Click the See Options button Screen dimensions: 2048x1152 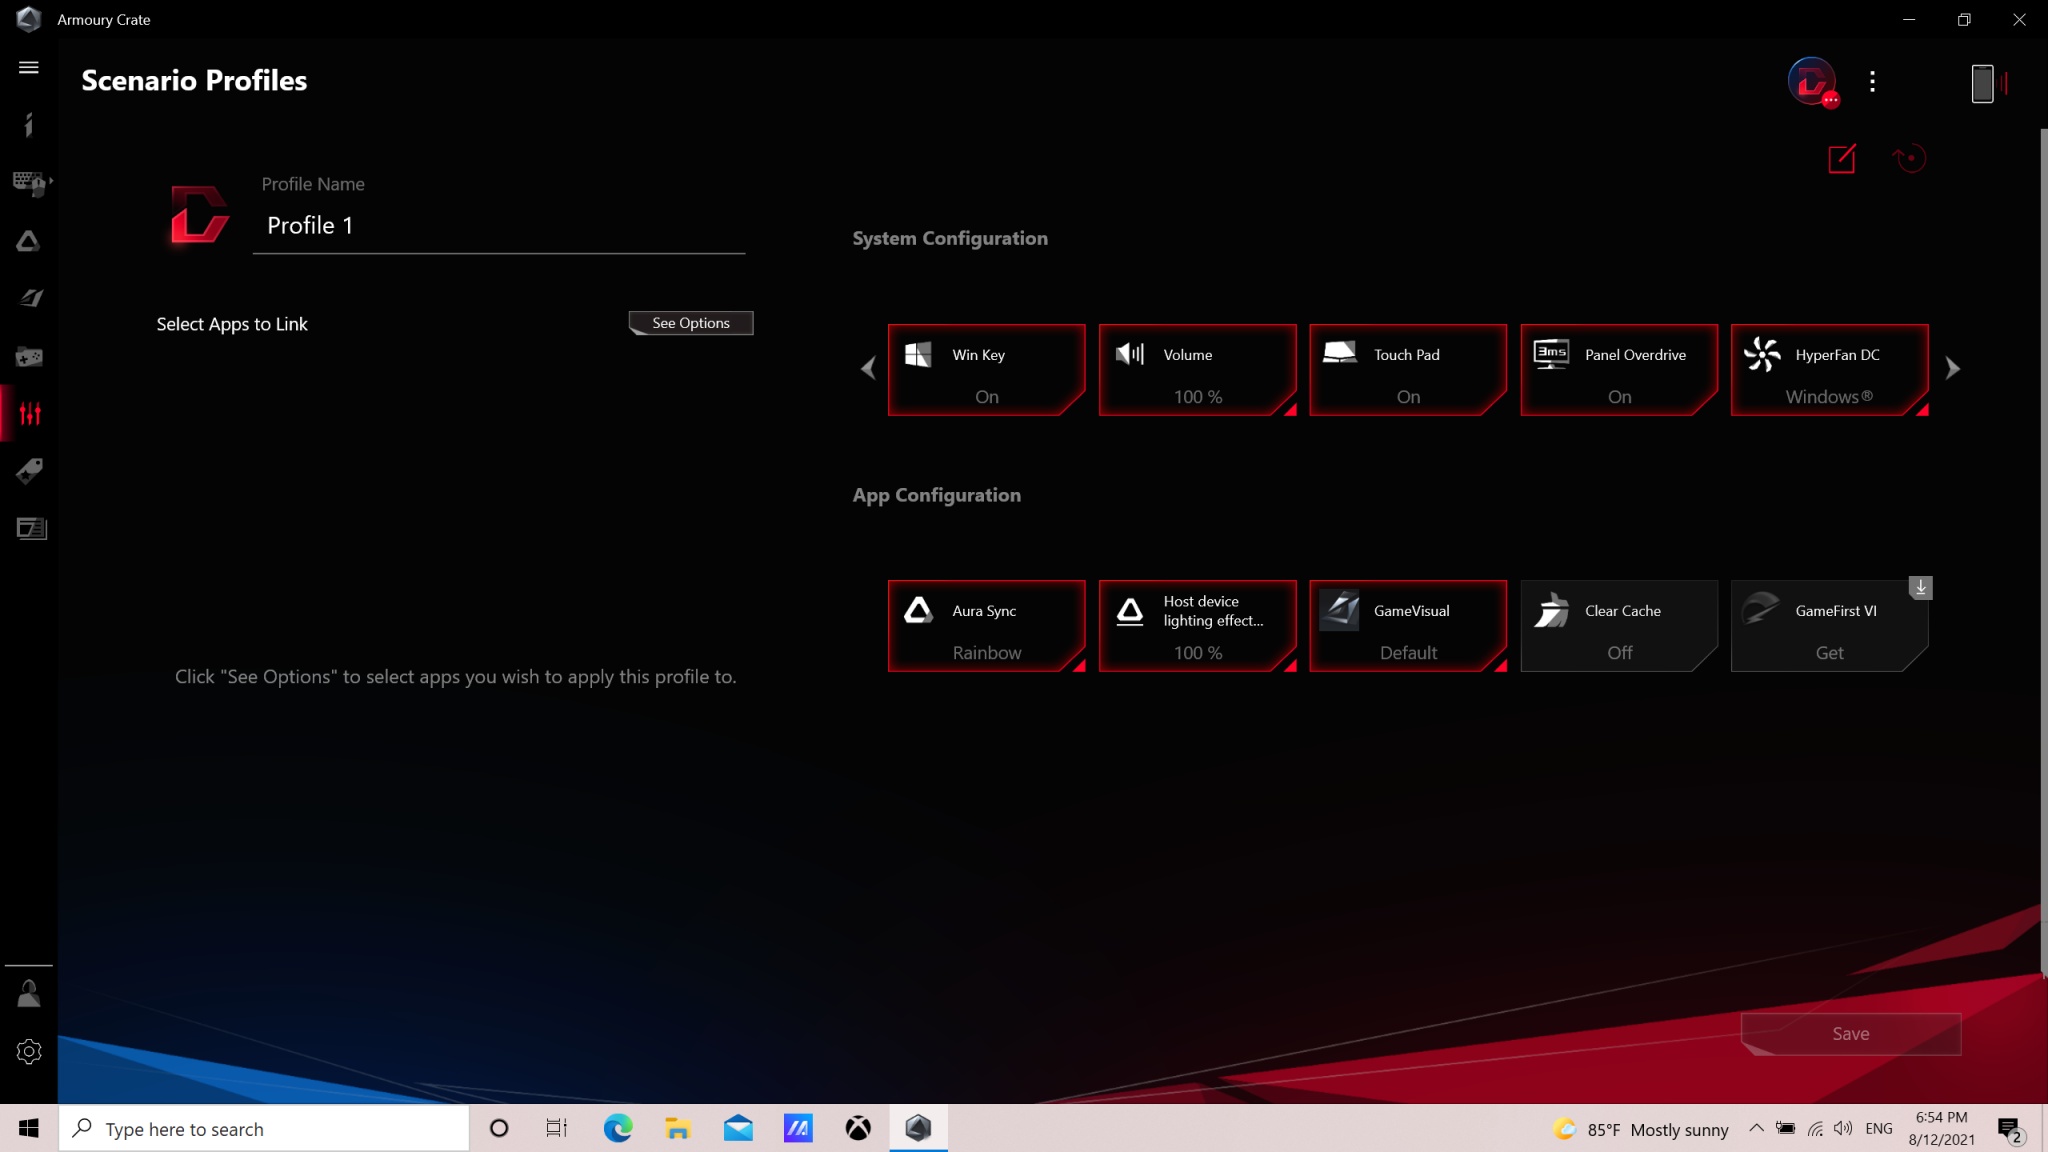691,323
